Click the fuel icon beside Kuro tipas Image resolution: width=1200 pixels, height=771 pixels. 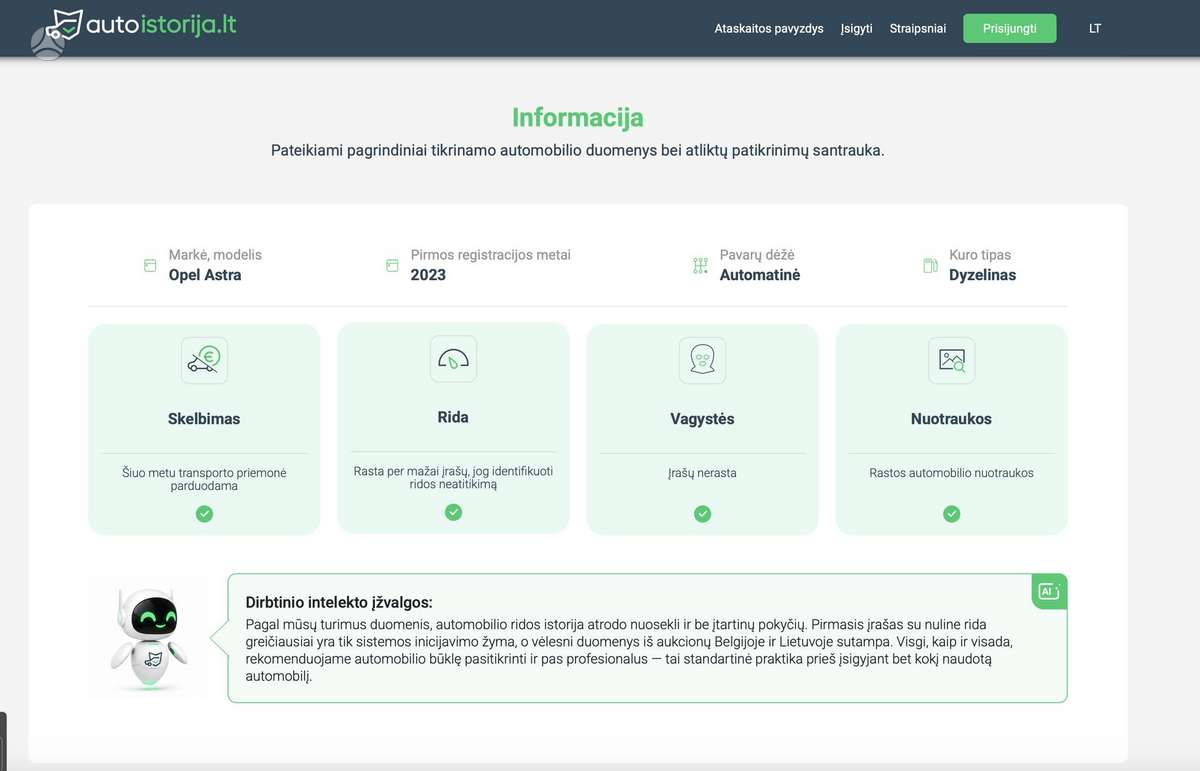930,266
